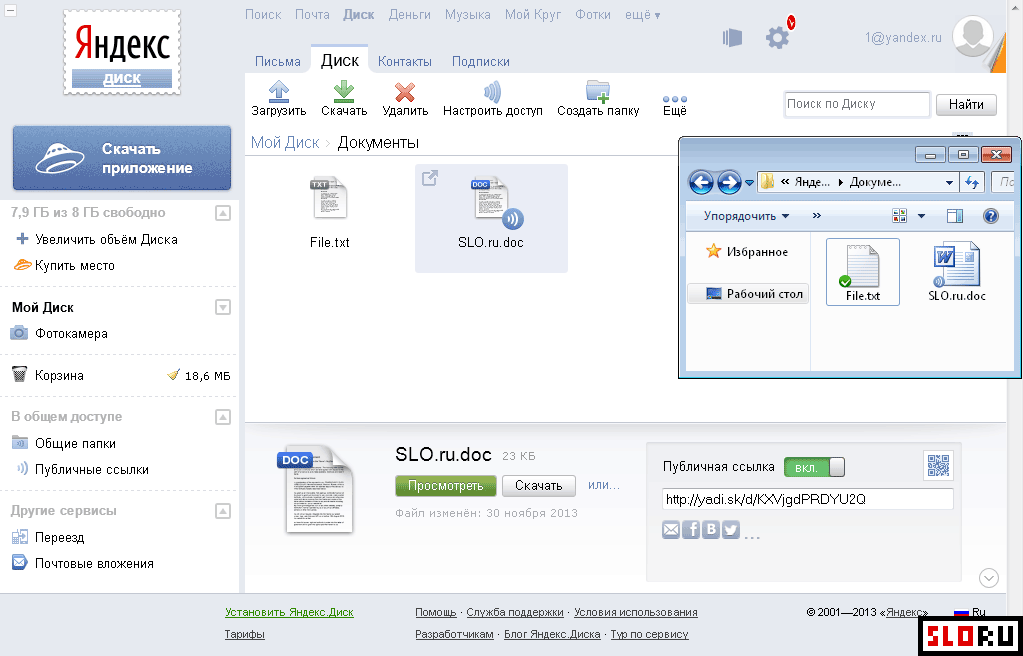The image size is (1023, 656).
Task: Open the settings gear icon
Action: 777,38
